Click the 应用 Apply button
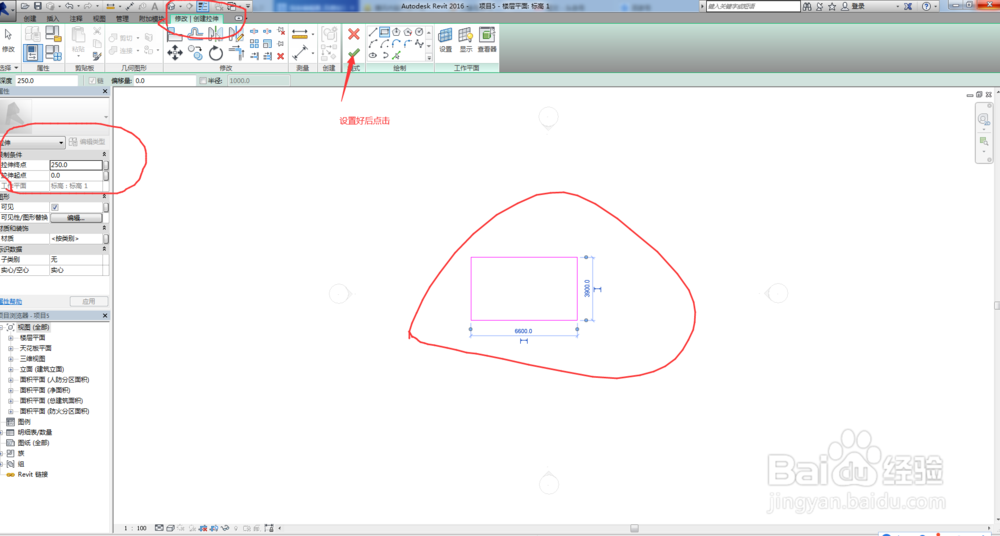Viewport: 1000px width, 536px height. [89, 301]
